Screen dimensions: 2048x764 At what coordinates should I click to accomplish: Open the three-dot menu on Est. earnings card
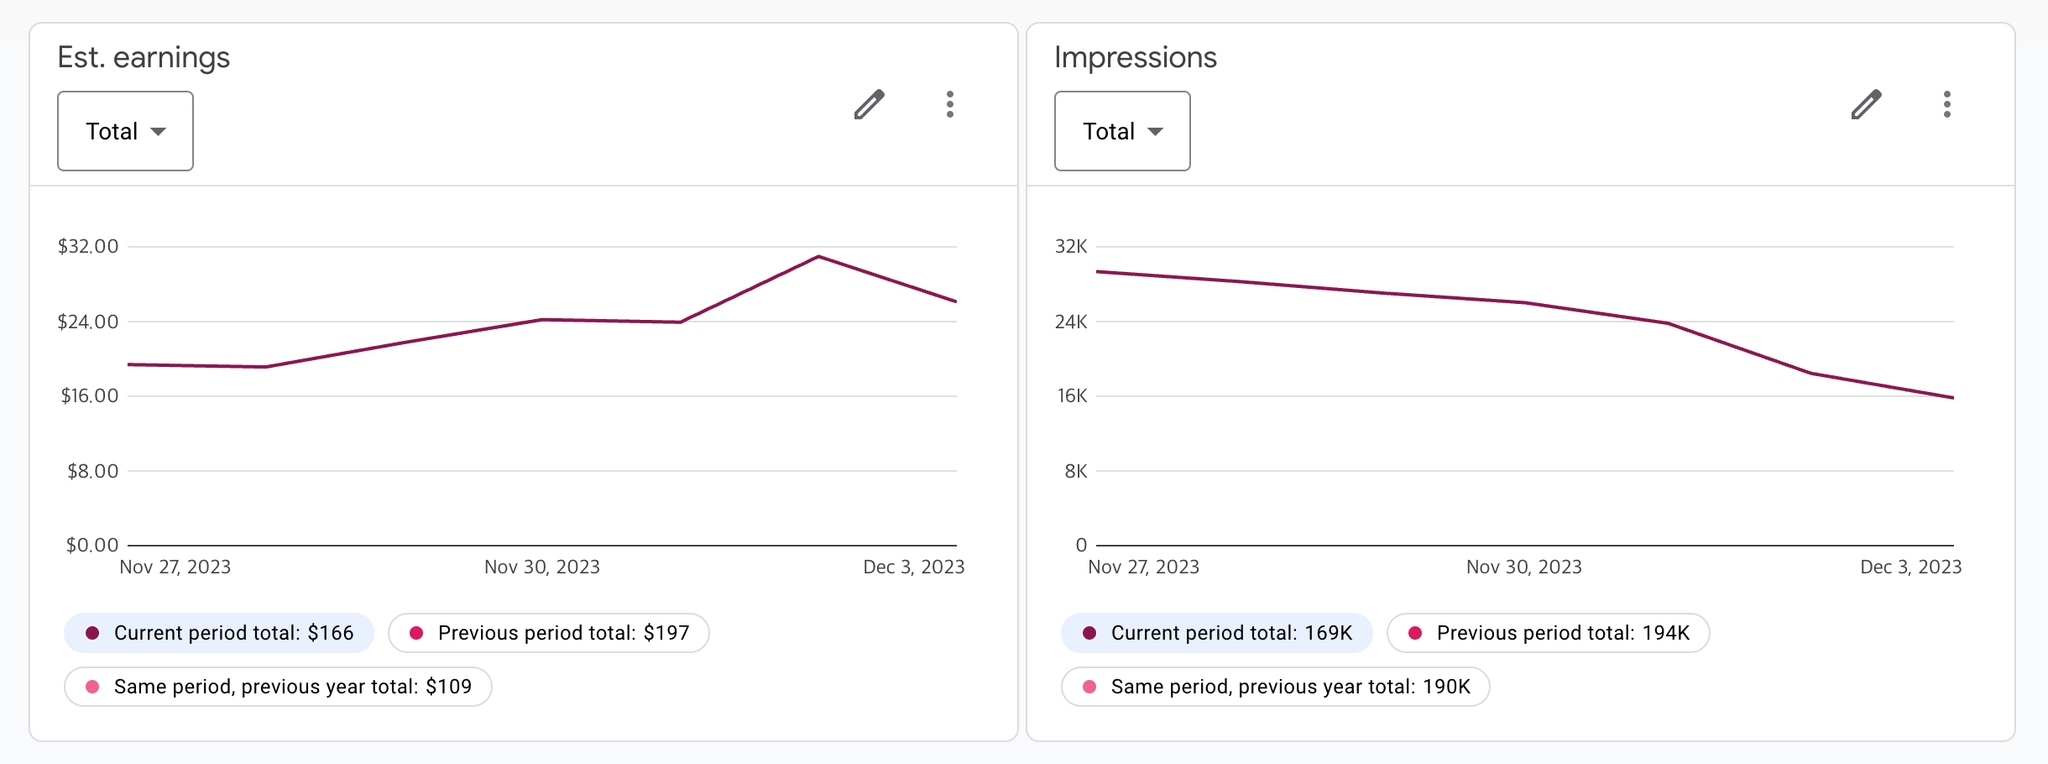click(950, 105)
